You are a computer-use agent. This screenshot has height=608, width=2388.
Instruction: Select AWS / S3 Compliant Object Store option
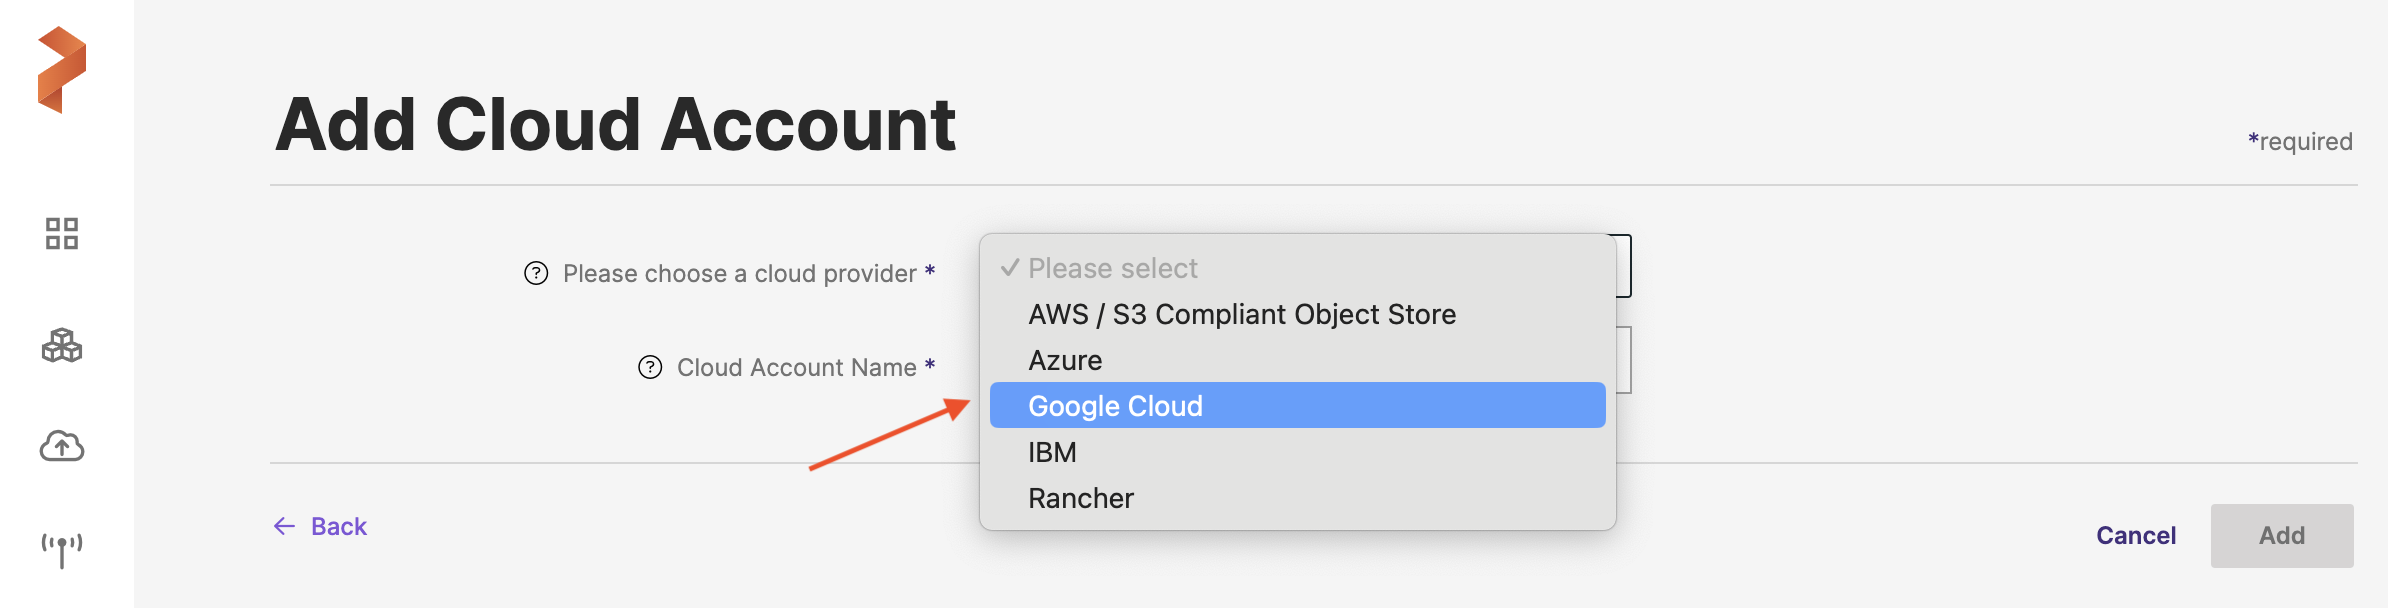1241,314
